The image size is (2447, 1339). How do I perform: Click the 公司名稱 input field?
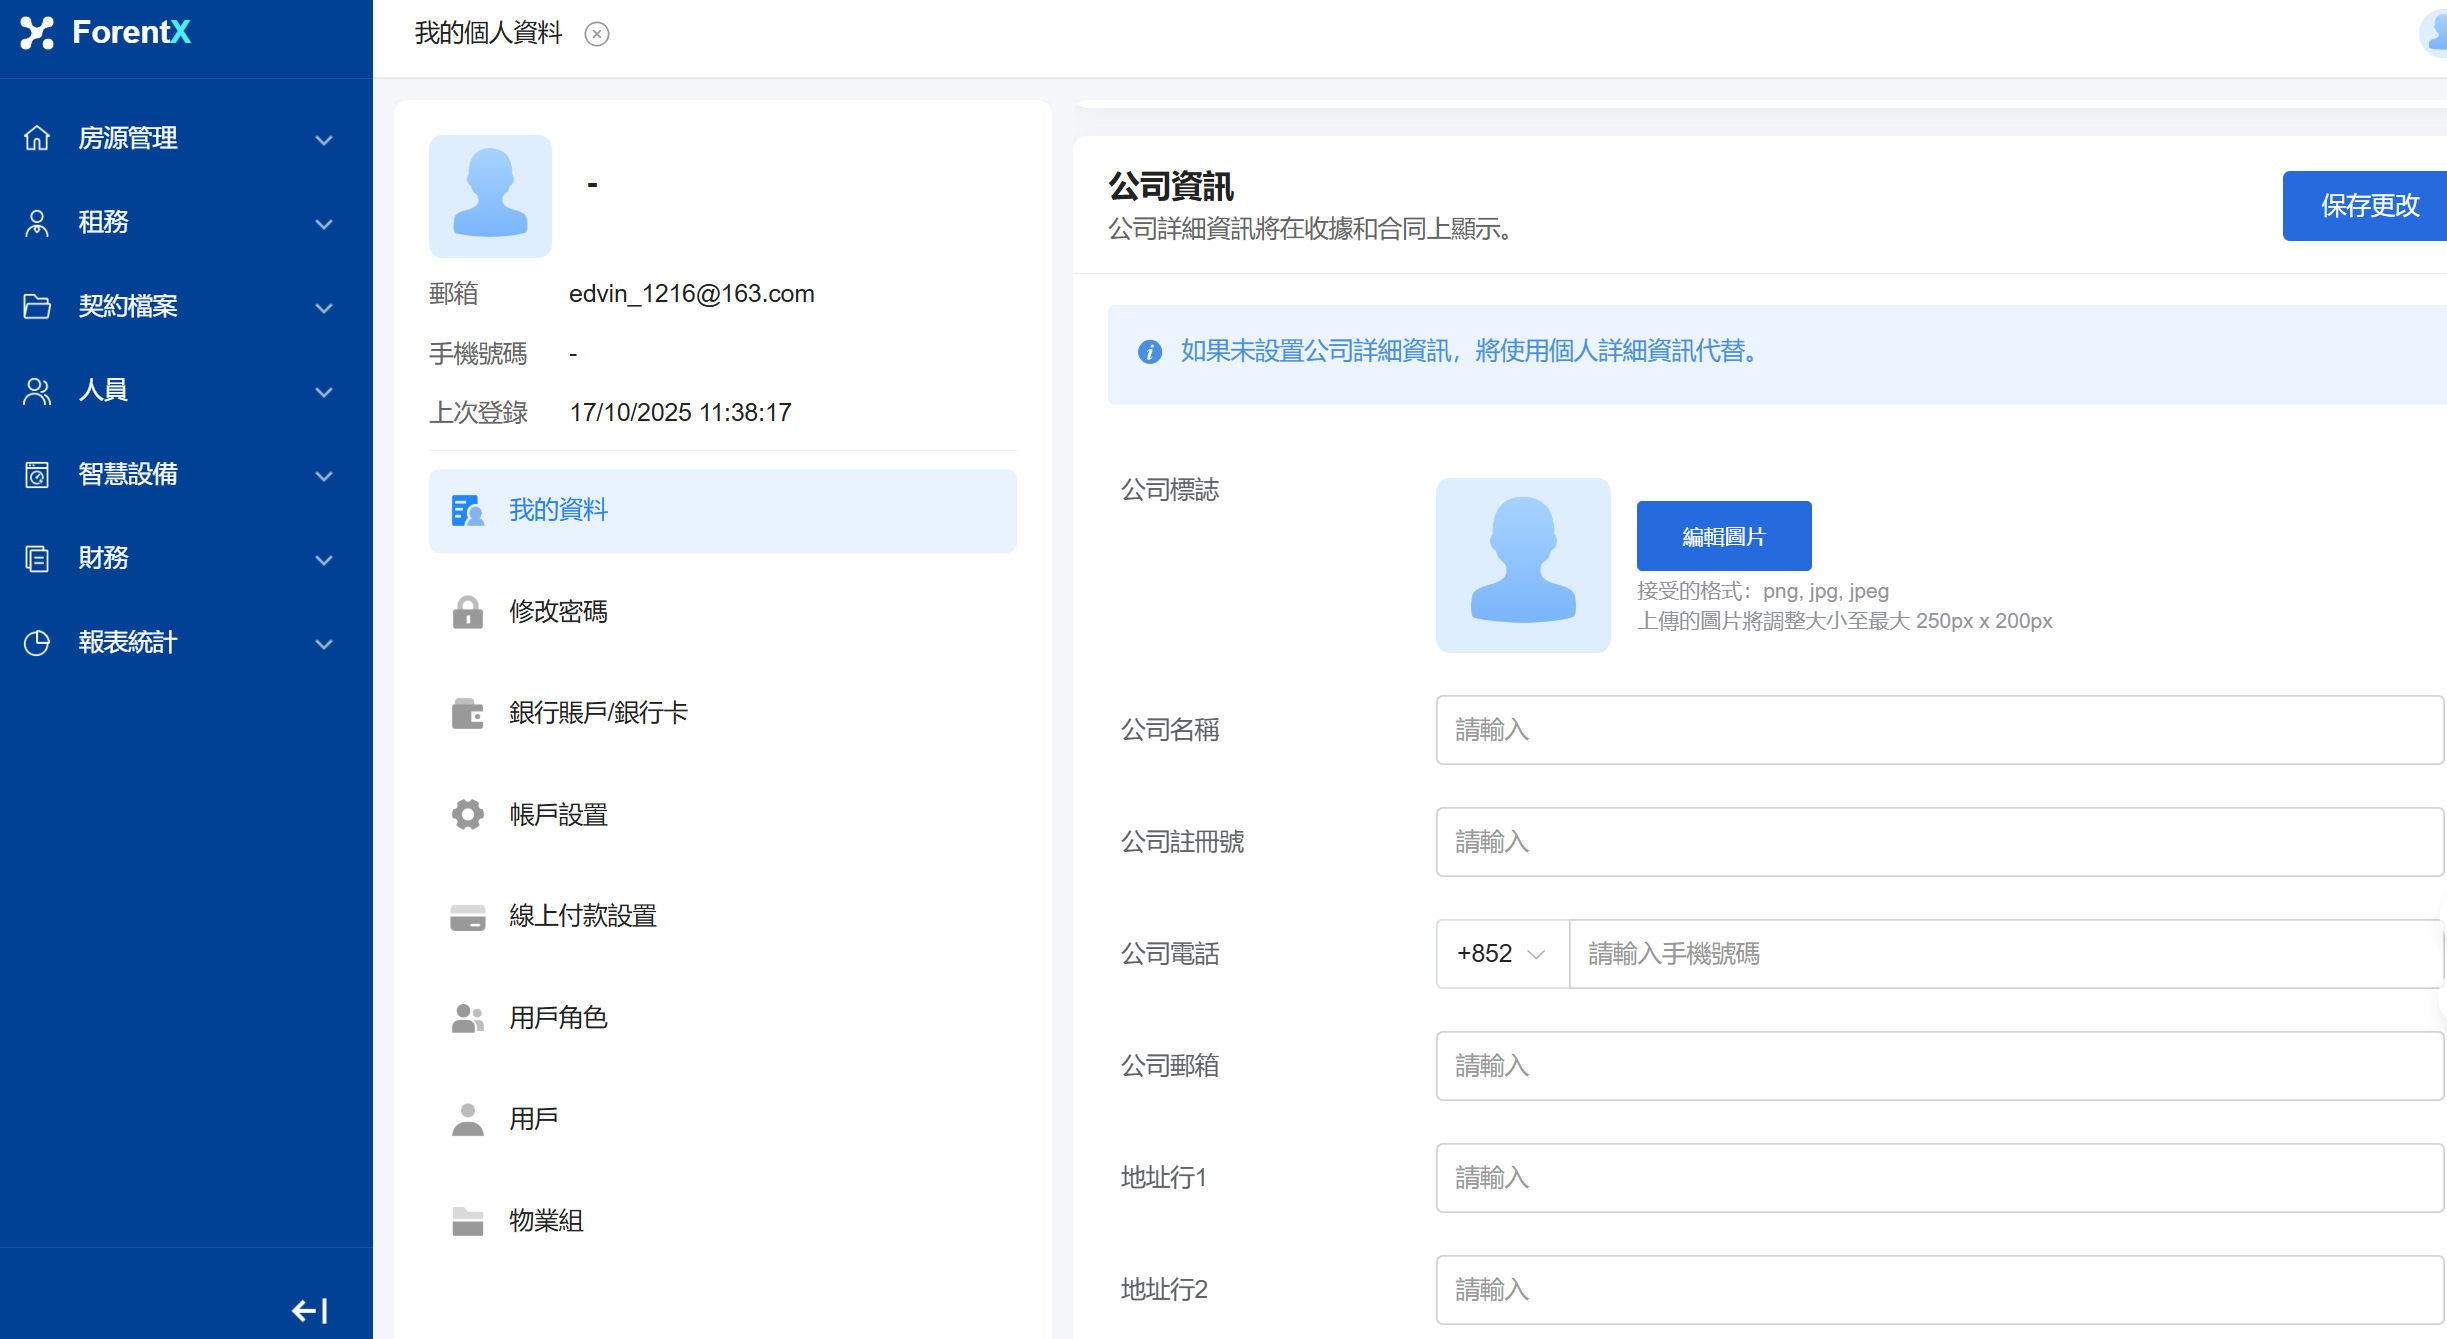point(1938,730)
